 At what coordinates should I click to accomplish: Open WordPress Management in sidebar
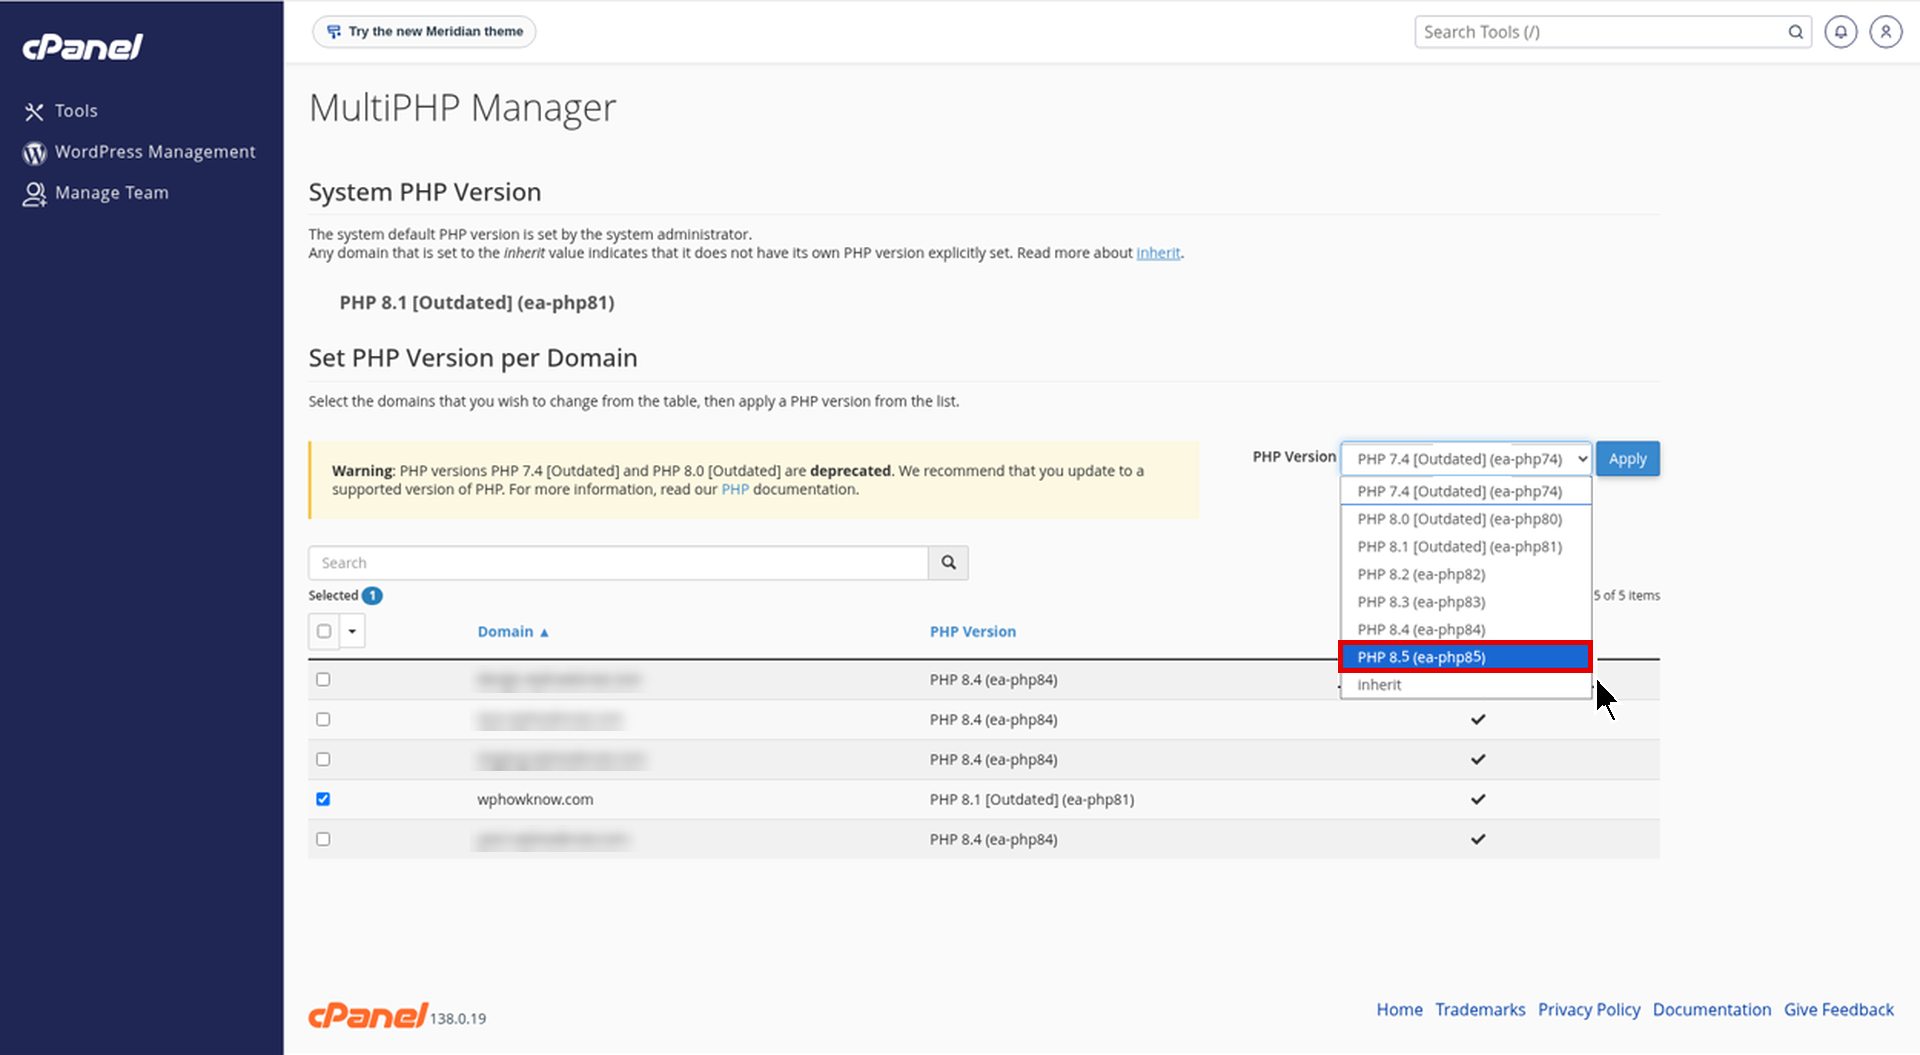[155, 152]
